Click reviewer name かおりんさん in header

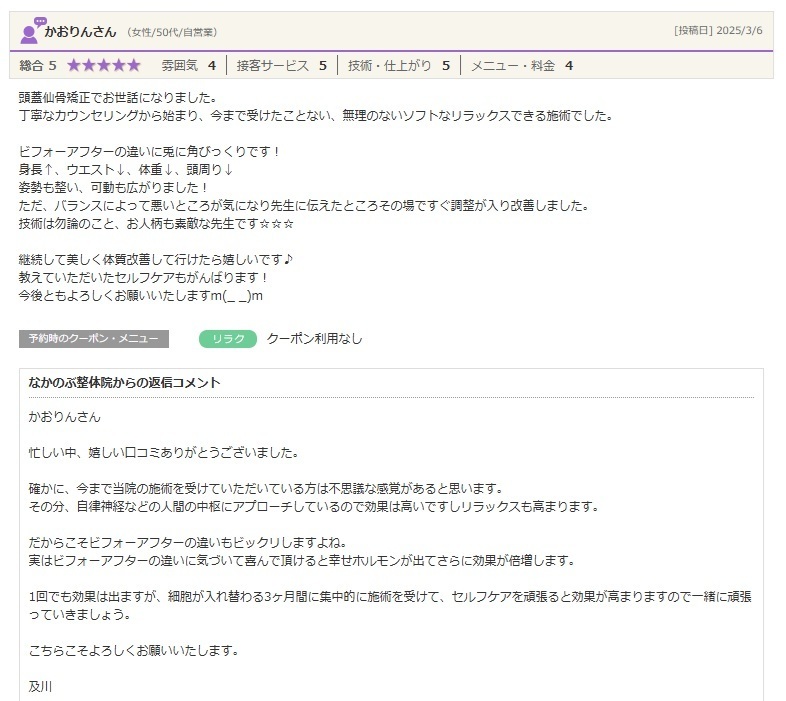pos(80,32)
